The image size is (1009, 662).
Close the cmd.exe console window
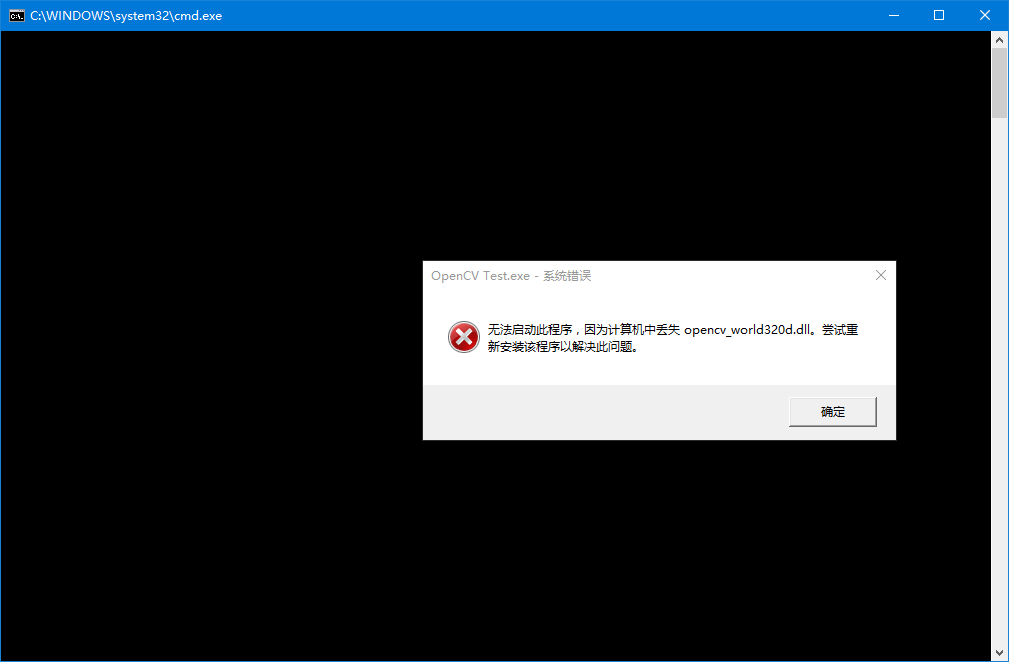985,15
